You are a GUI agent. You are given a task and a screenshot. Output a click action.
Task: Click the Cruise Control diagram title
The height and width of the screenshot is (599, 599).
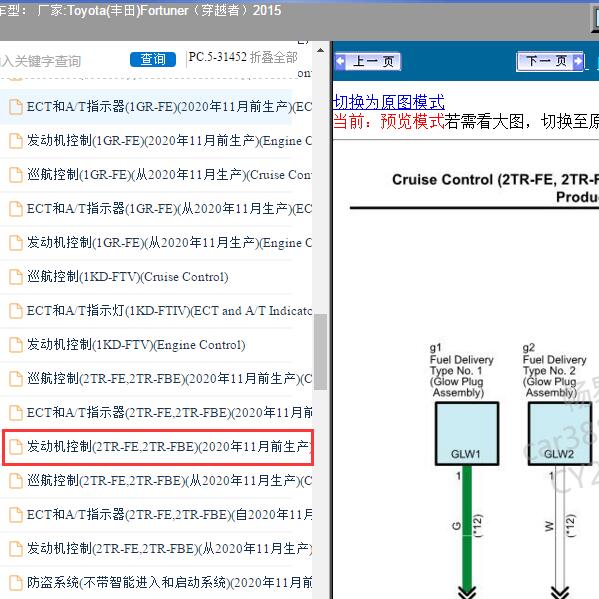495,188
